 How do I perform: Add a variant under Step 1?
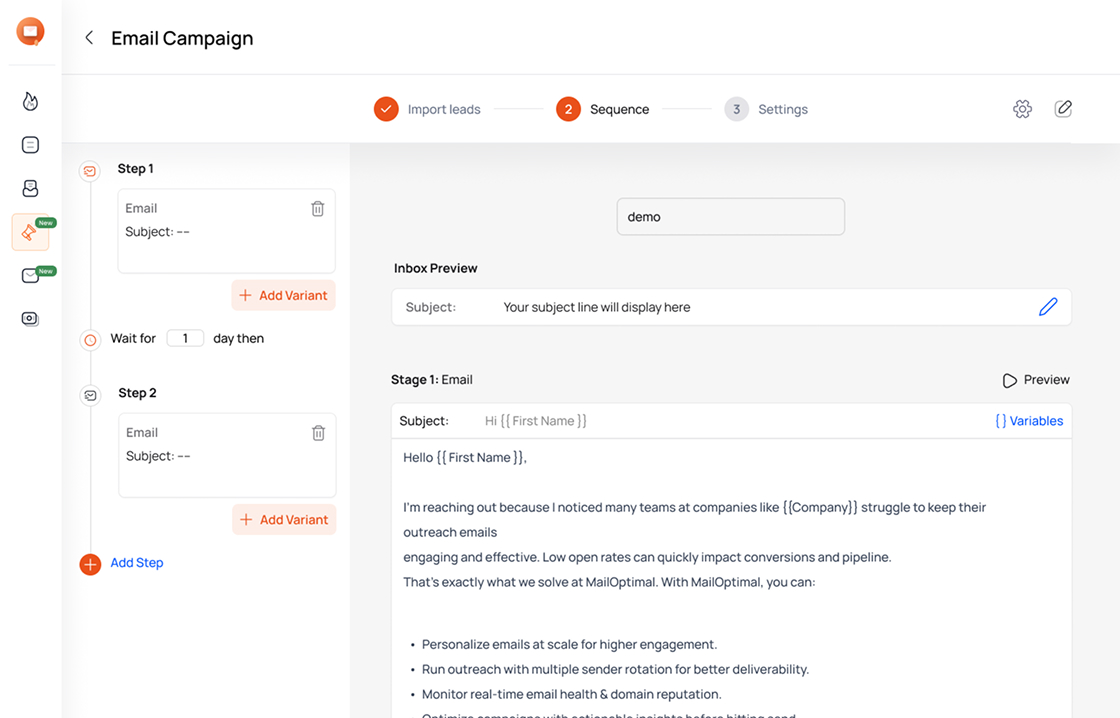click(x=283, y=295)
